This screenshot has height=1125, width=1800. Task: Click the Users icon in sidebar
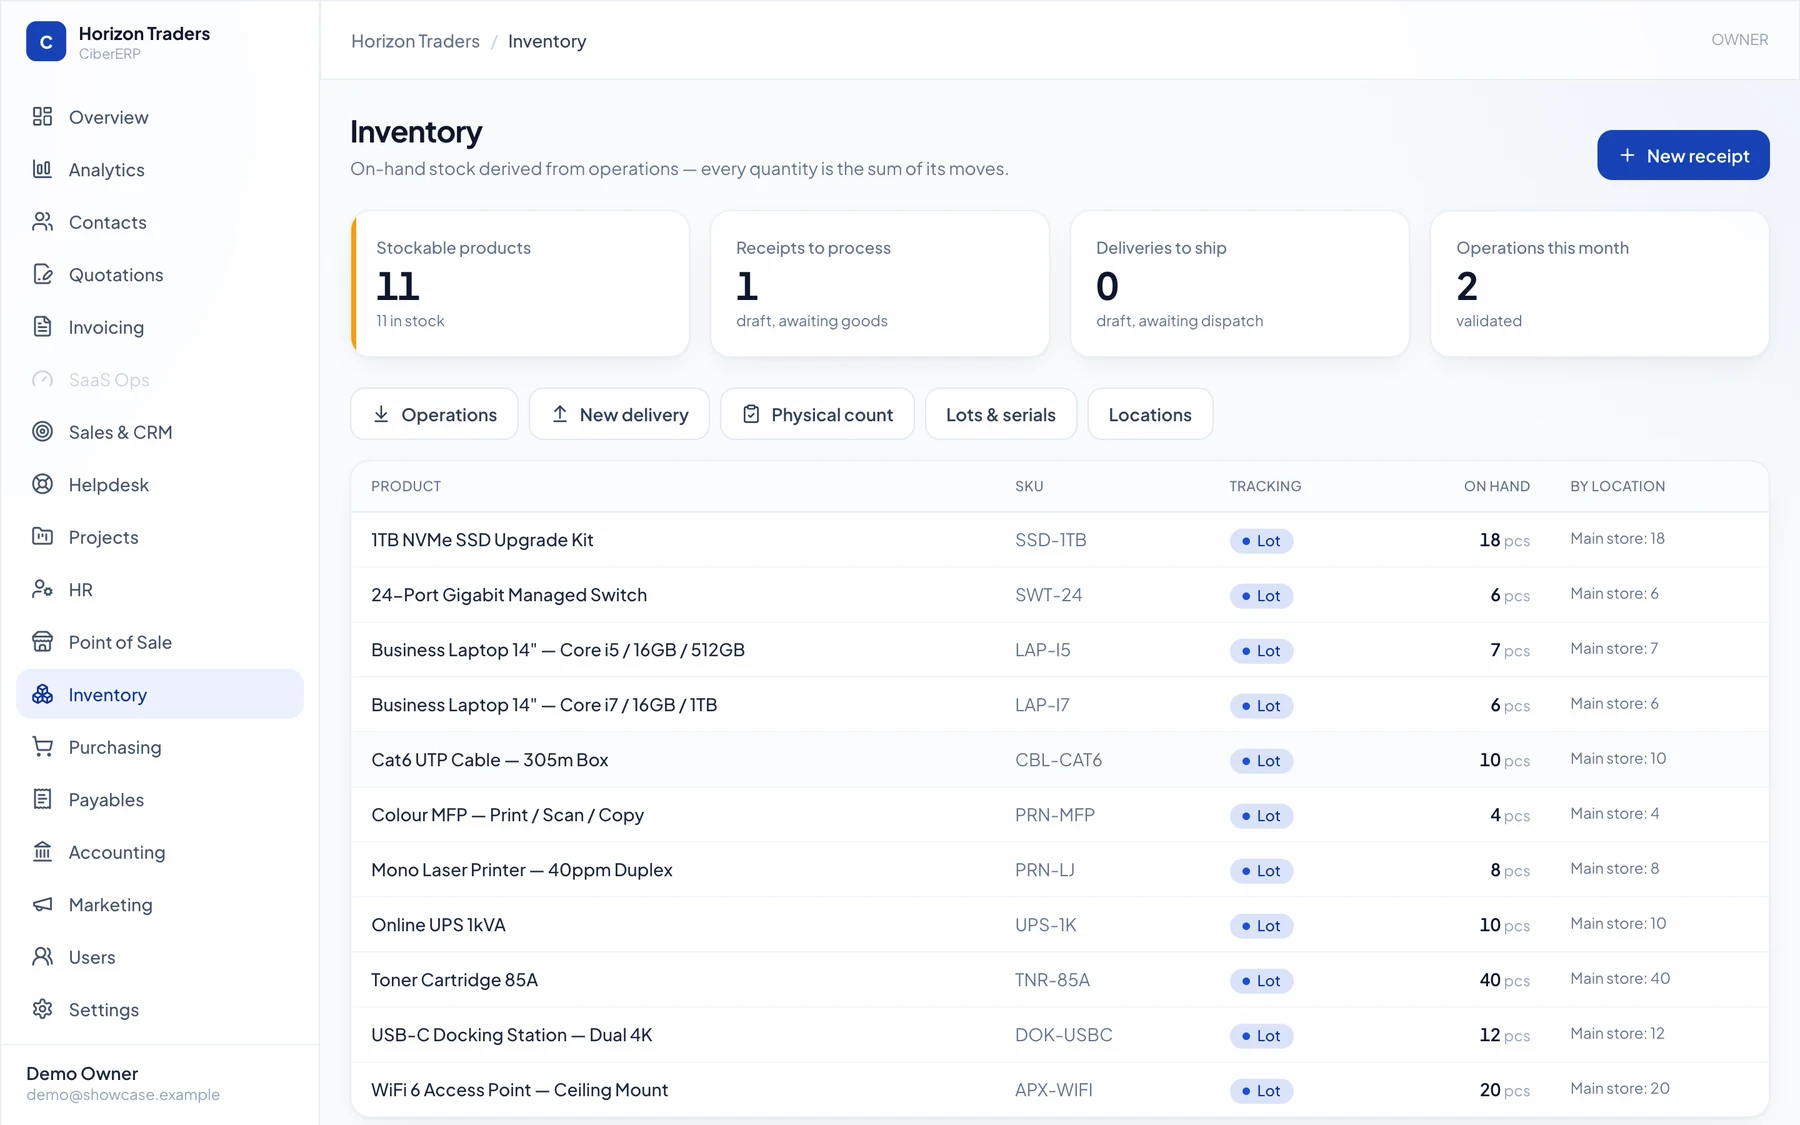[x=42, y=957]
